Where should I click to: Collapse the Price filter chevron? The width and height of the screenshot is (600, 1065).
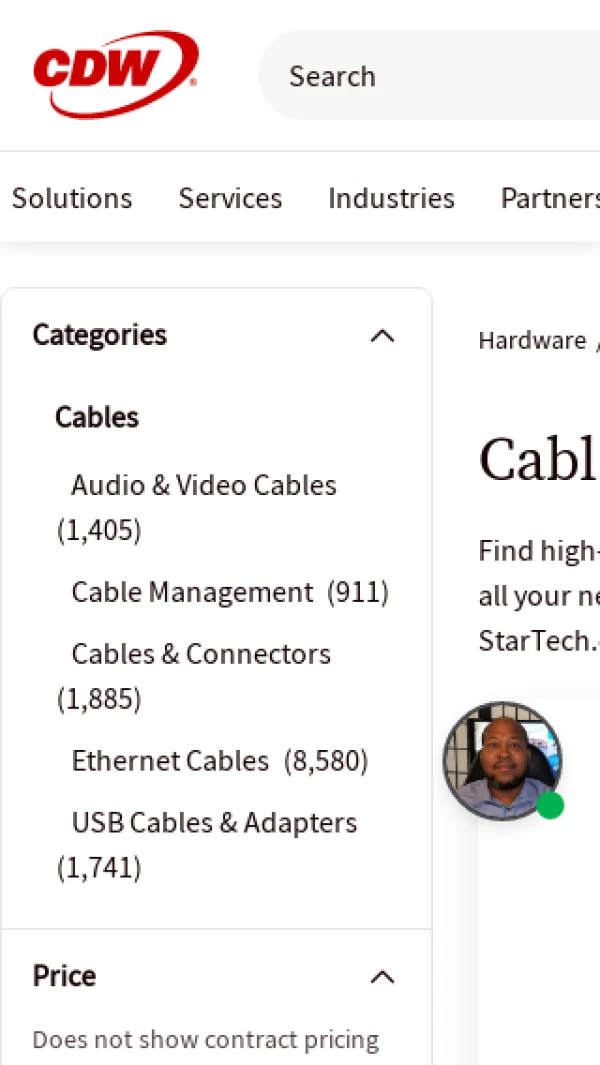382,977
